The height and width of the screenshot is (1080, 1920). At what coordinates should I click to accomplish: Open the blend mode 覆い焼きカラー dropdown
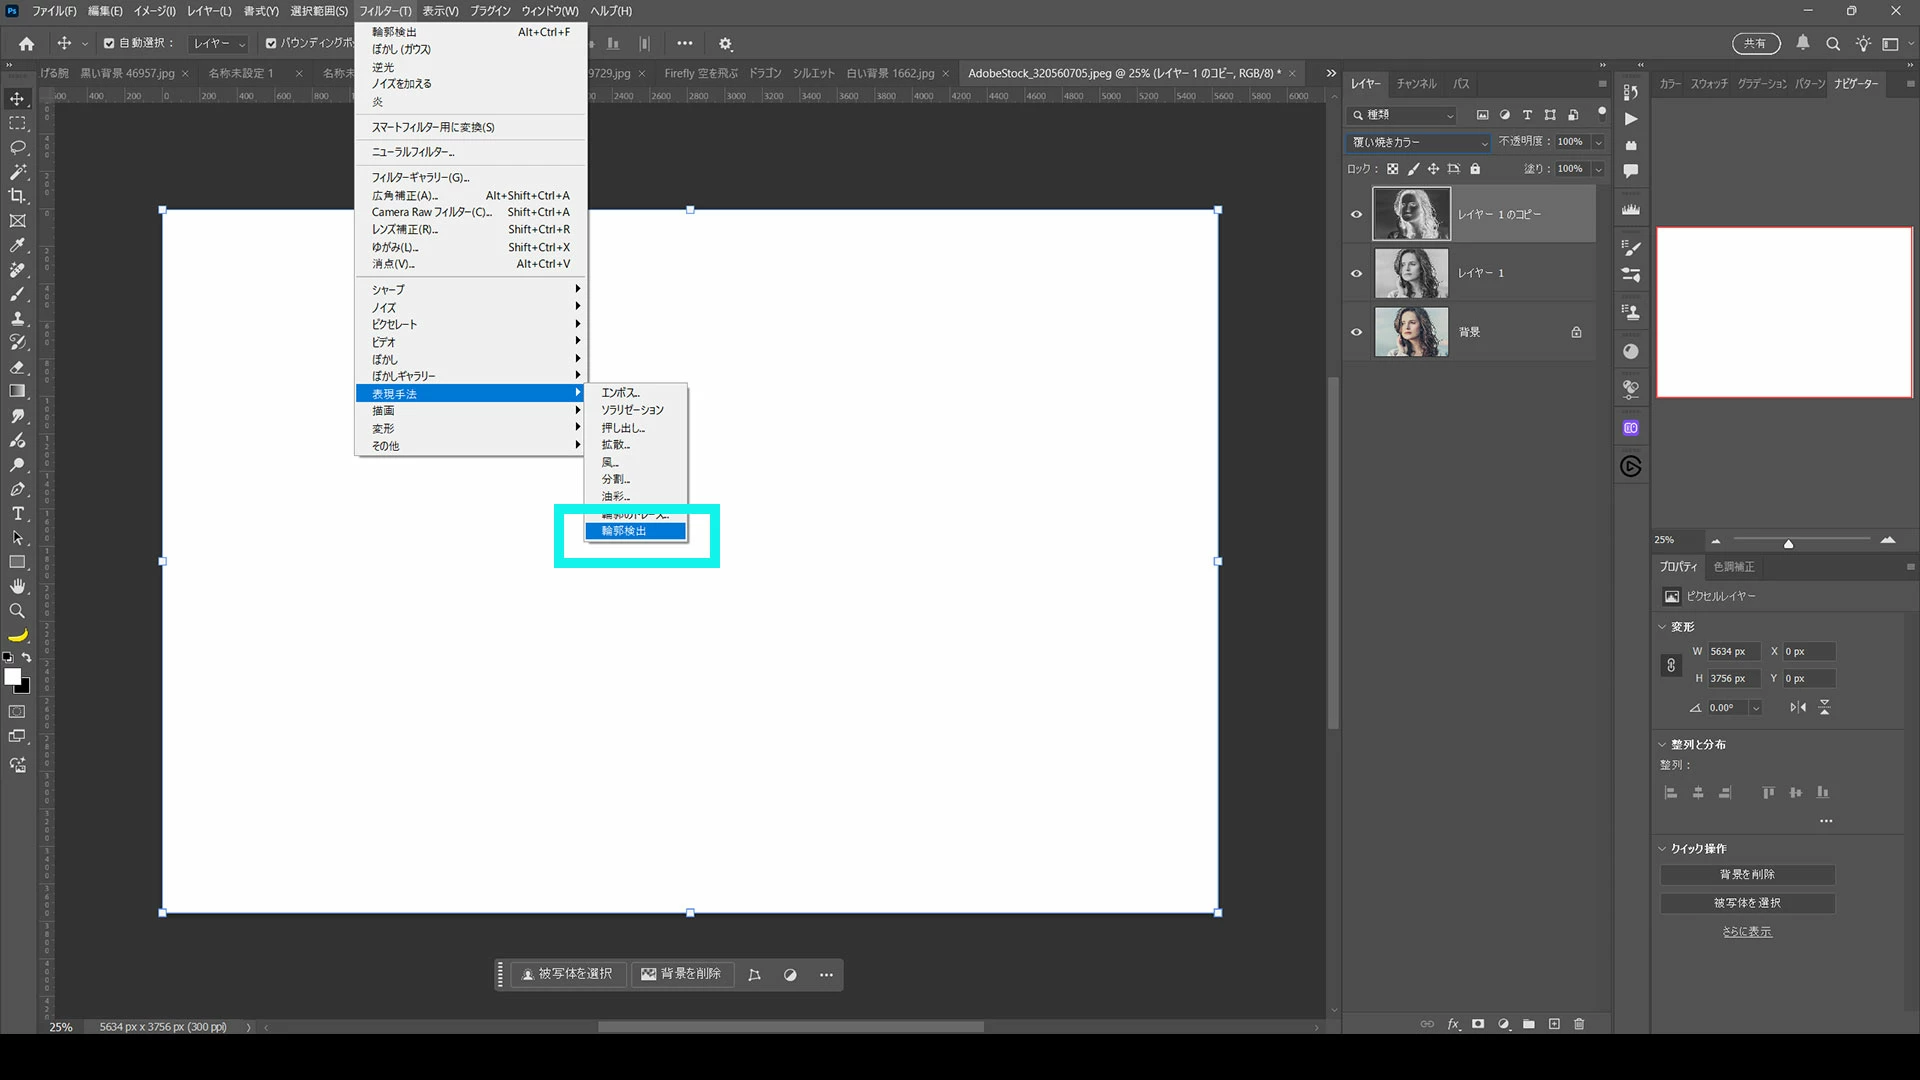click(1418, 142)
